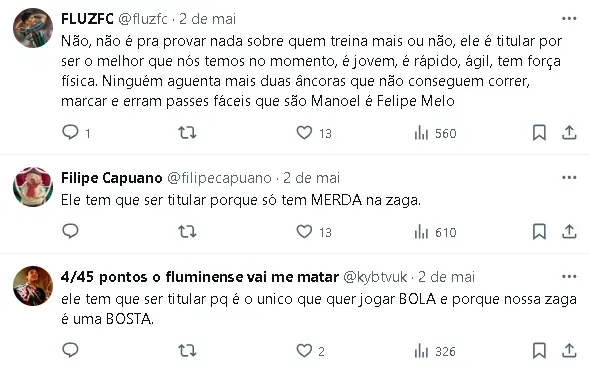Reply to Filipe Capuano's tweet
Image resolution: width=590 pixels, height=372 pixels.
70,231
